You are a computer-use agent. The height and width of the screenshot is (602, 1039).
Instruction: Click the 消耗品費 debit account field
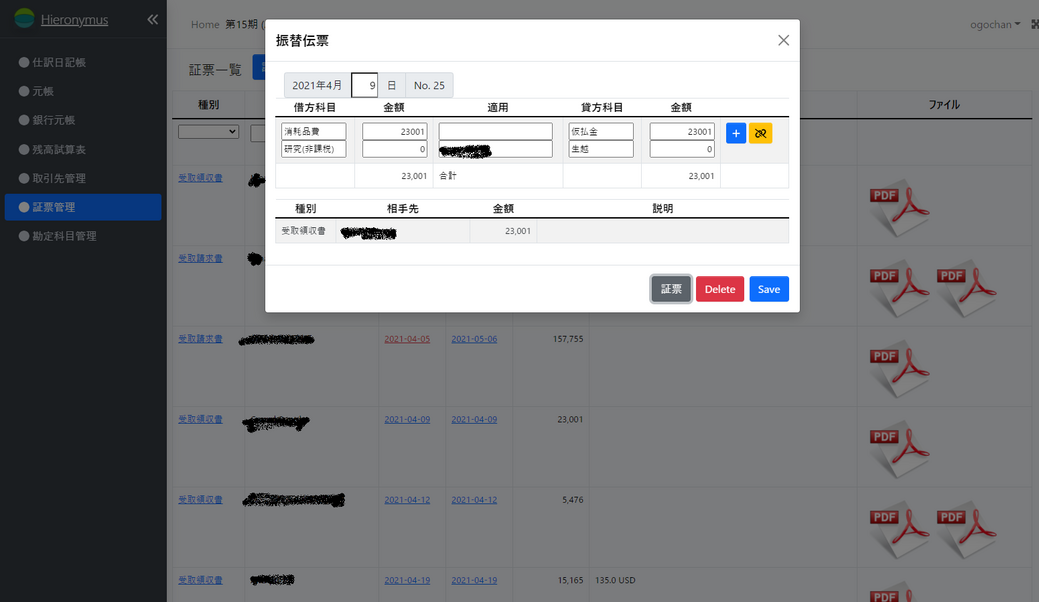(x=314, y=131)
